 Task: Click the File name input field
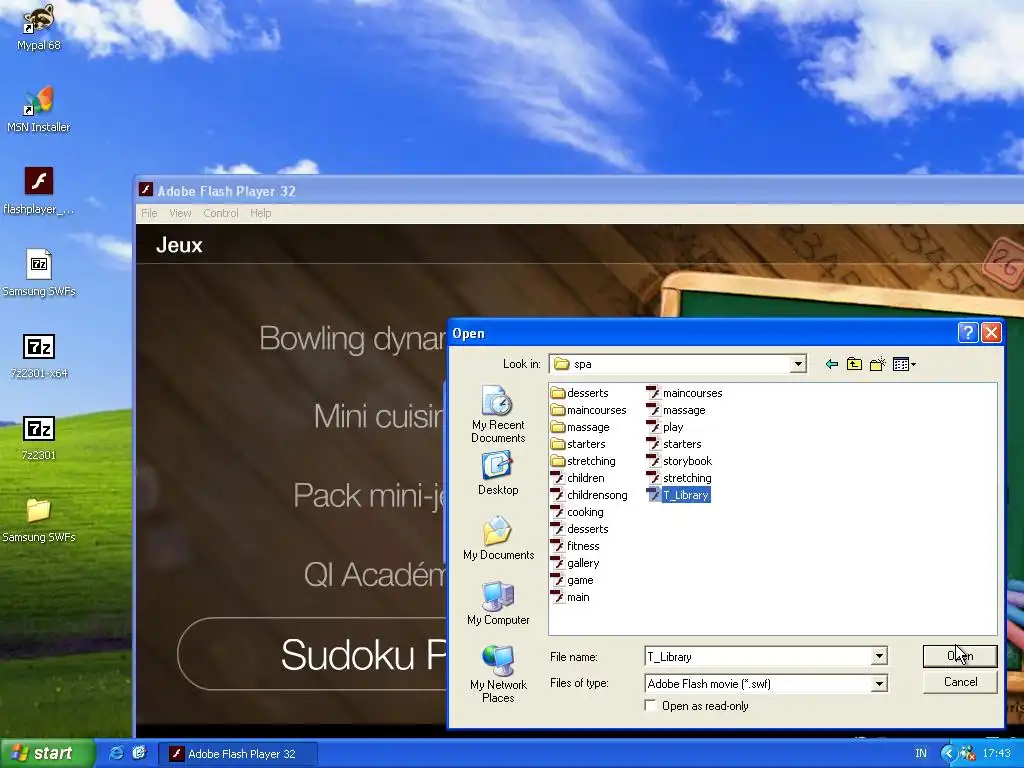pos(758,656)
